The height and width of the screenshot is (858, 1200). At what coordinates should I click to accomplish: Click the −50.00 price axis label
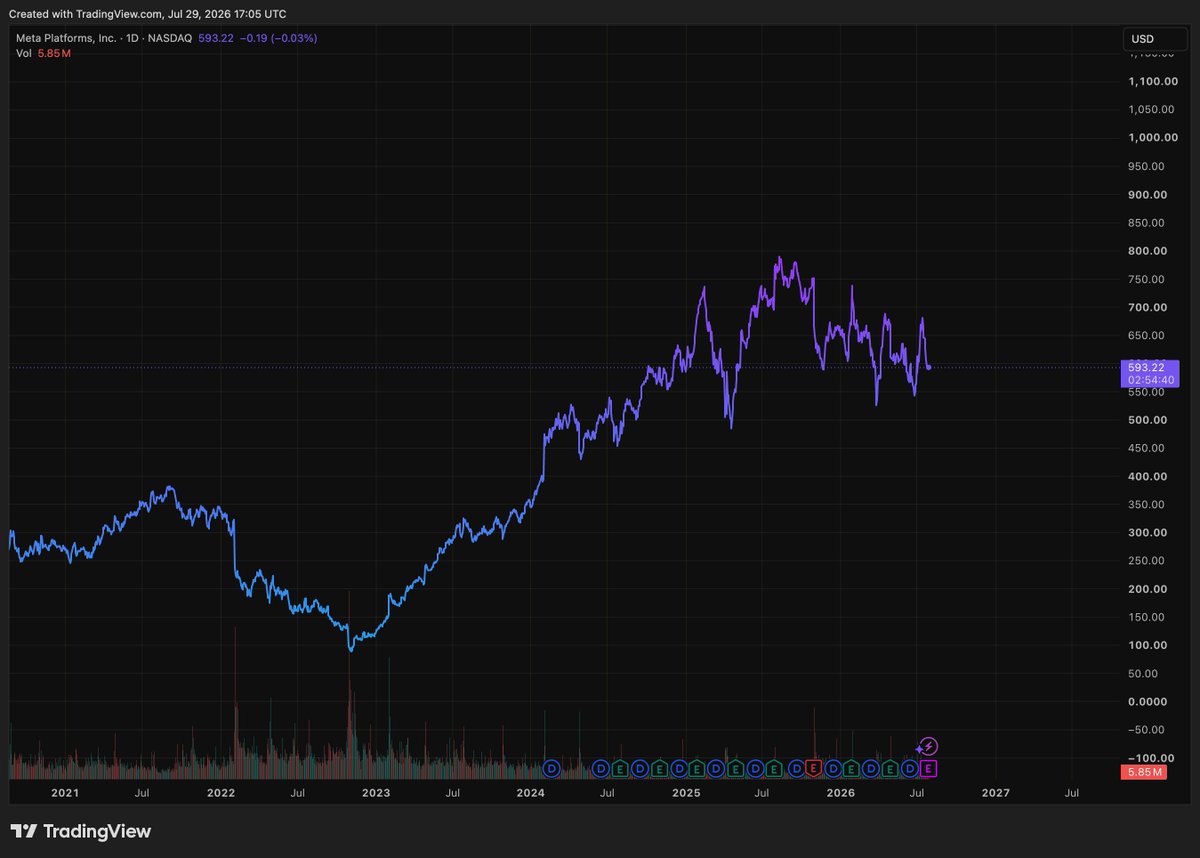[1144, 730]
